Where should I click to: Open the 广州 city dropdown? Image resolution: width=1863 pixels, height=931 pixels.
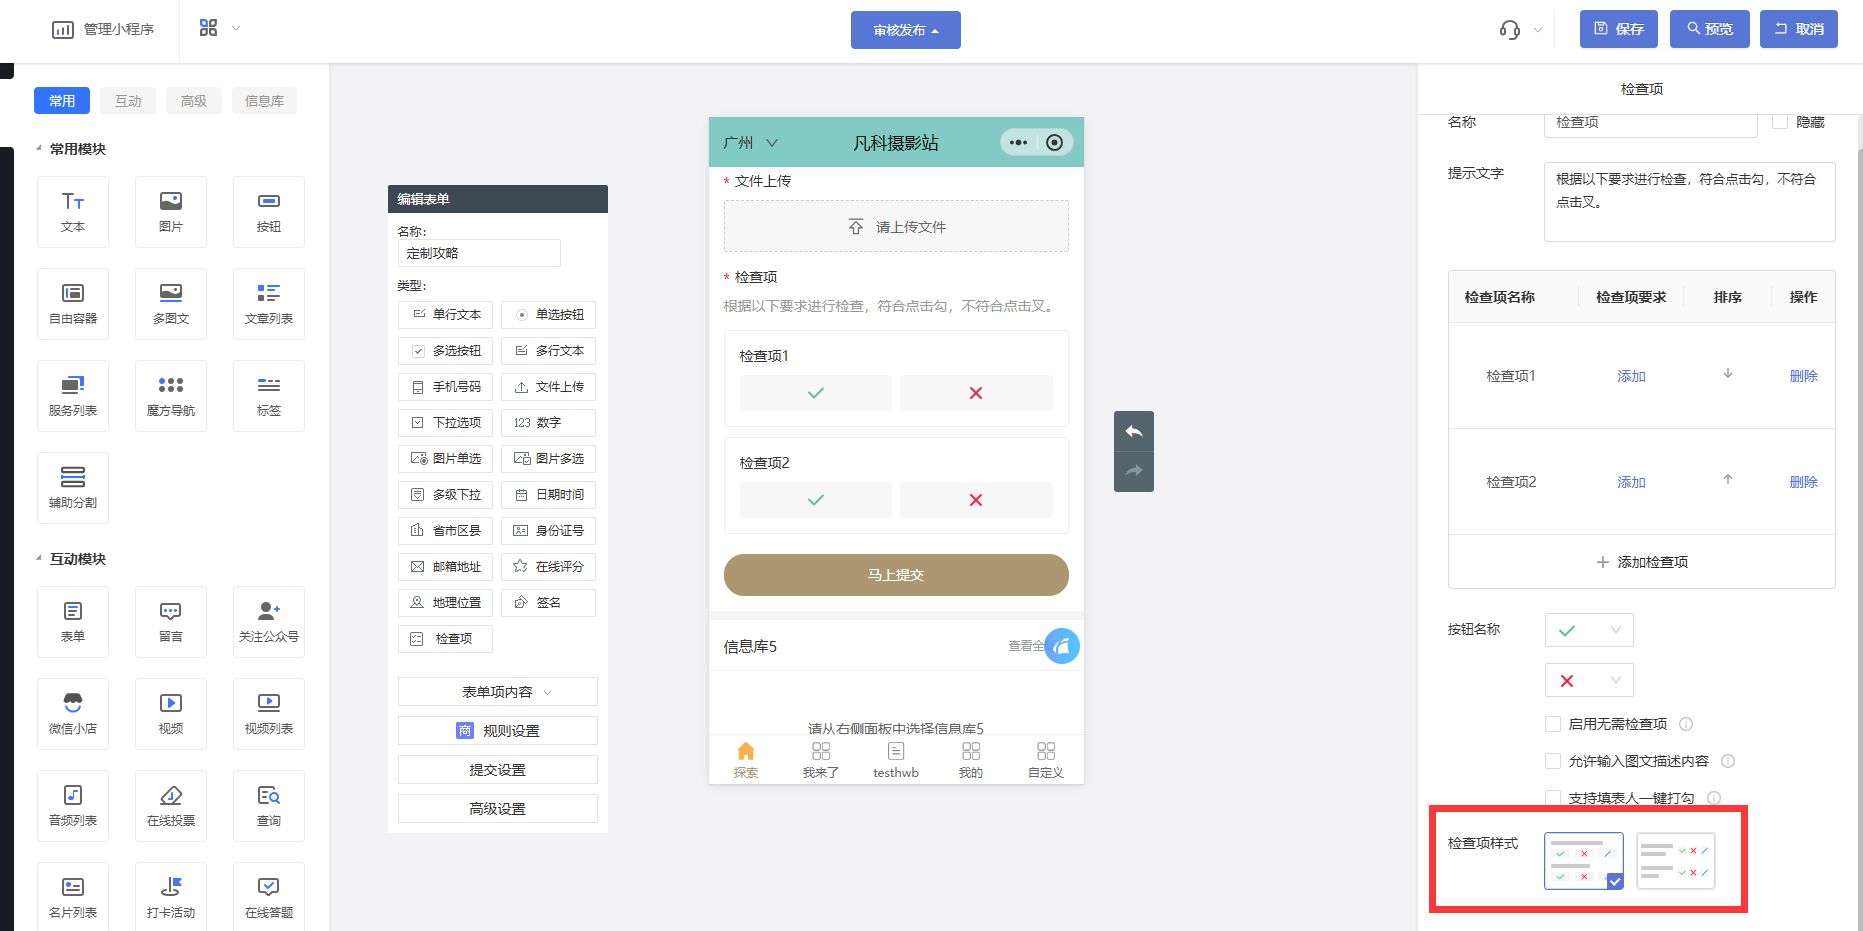pos(751,143)
